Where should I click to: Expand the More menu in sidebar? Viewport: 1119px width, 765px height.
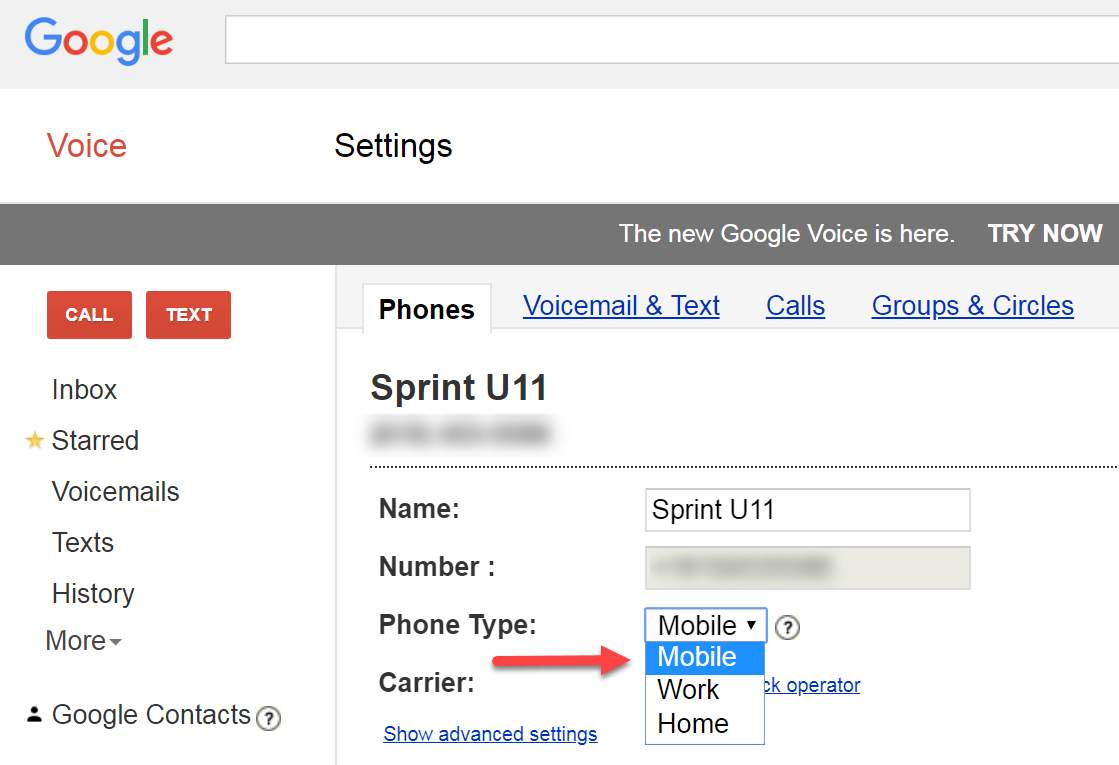[83, 641]
